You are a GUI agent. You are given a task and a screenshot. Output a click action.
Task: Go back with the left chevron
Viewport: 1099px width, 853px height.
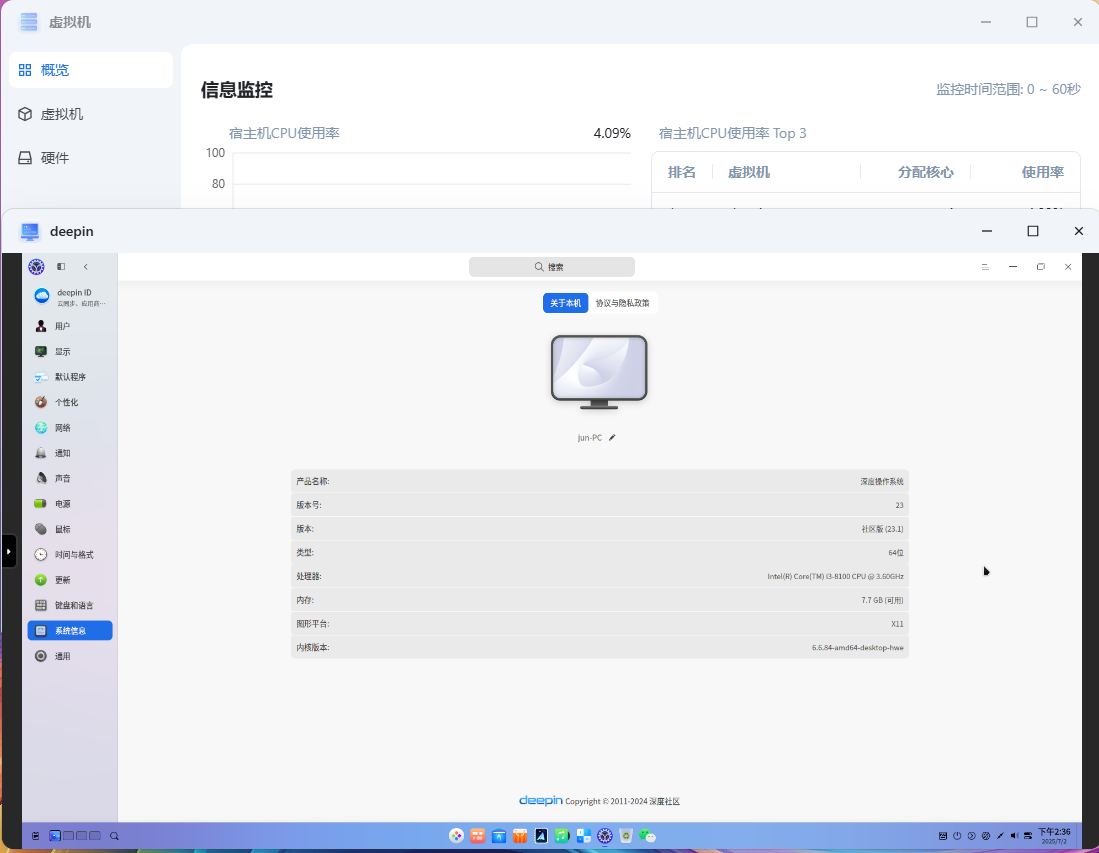[x=86, y=267]
